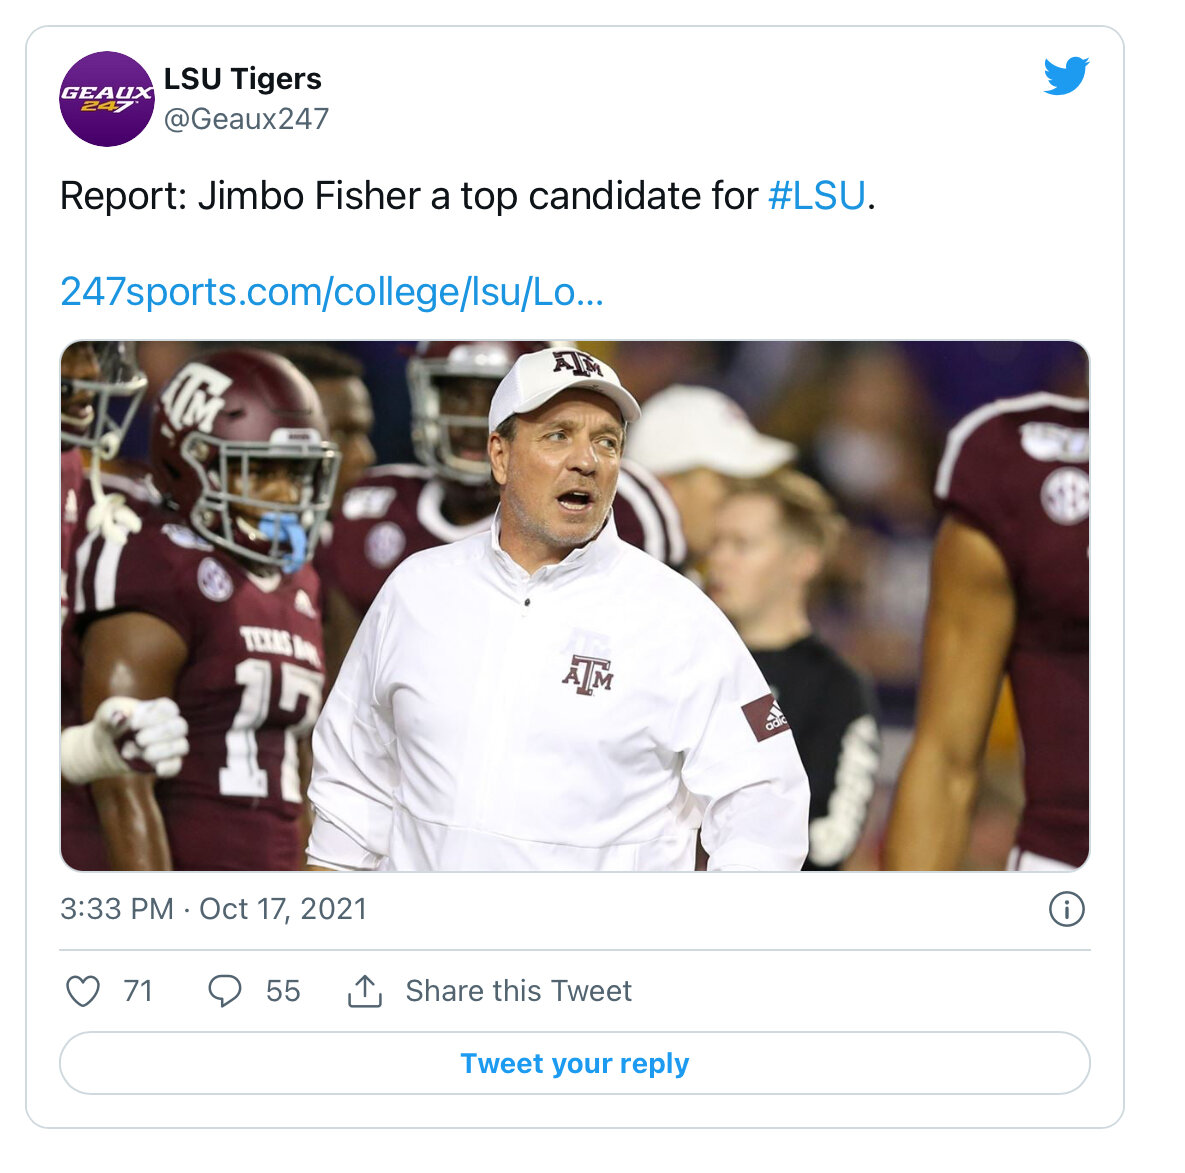Open the Geaux247 profile avatar
This screenshot has width=1185, height=1173.
[x=107, y=99]
